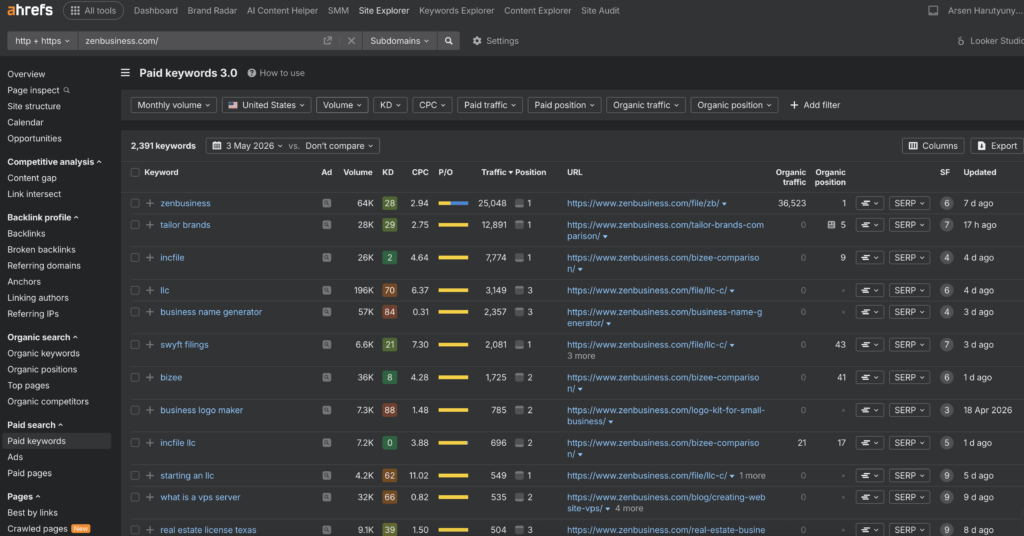This screenshot has width=1024, height=536.
Task: Click the Looker Studio icon
Action: pyautogui.click(x=961, y=40)
